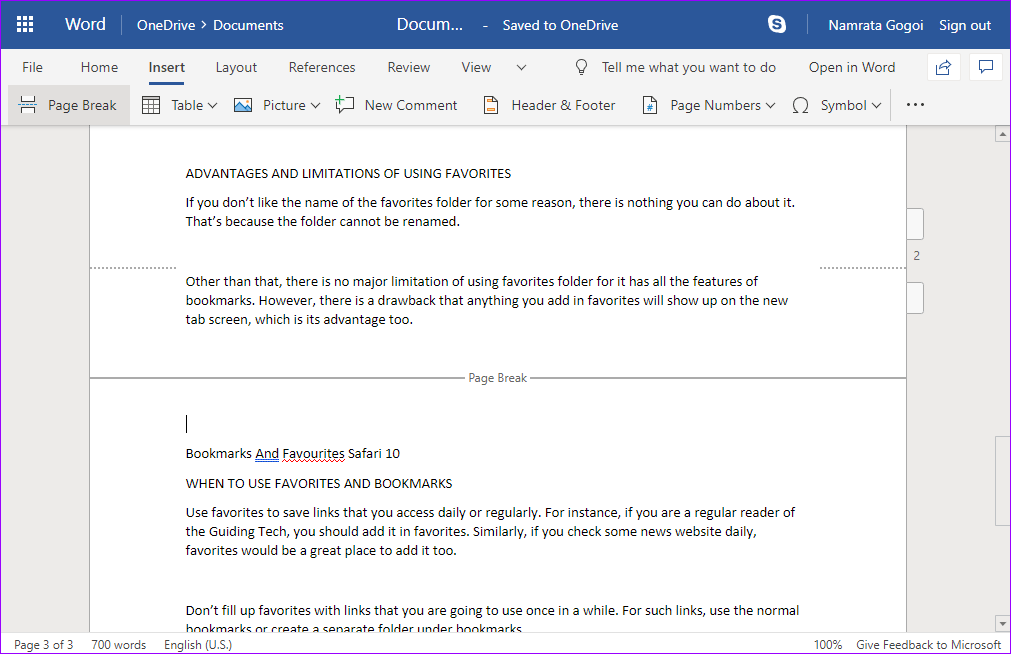1011x654 pixels.
Task: Select the Insert tab
Action: pyautogui.click(x=166, y=67)
